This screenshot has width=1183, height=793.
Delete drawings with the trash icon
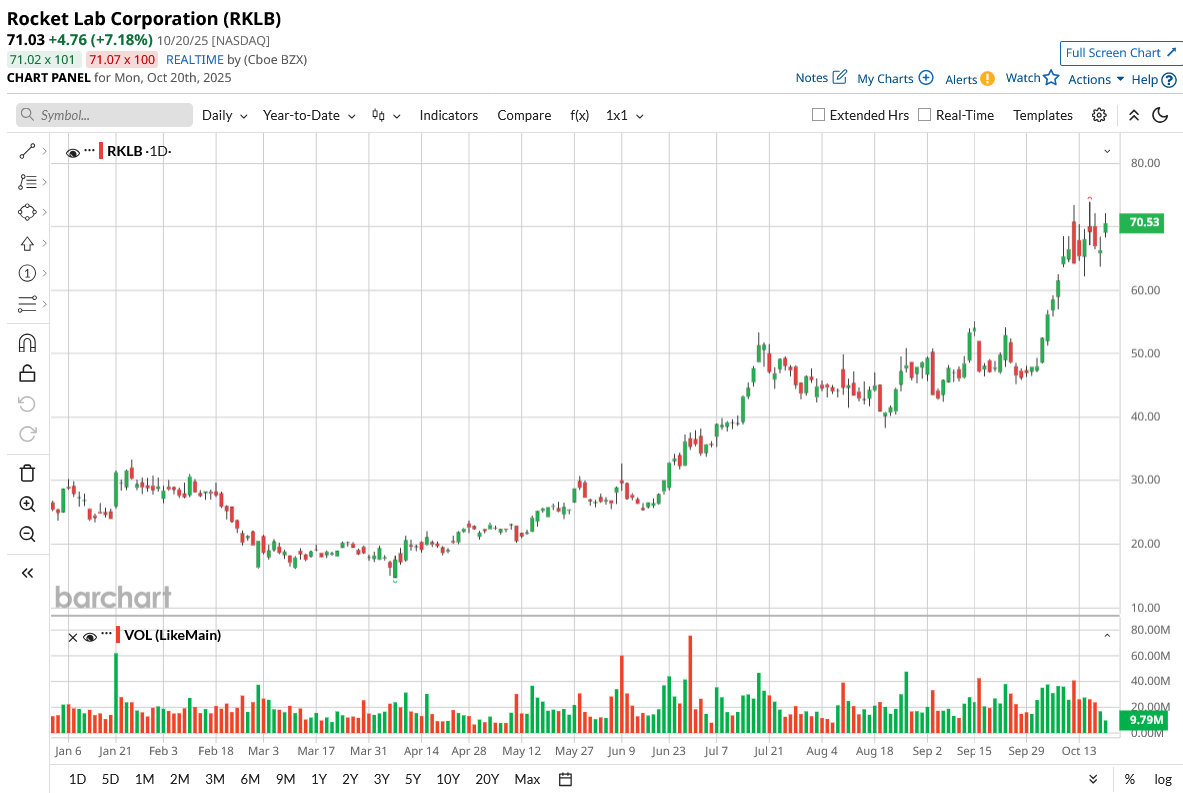[27, 473]
